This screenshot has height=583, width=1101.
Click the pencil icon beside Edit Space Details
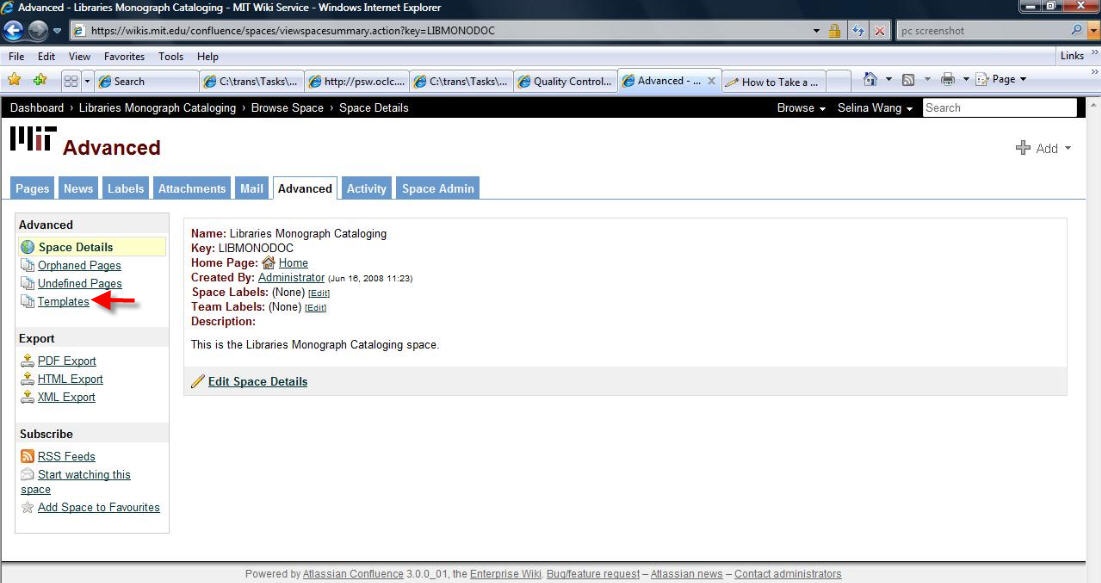tap(197, 381)
